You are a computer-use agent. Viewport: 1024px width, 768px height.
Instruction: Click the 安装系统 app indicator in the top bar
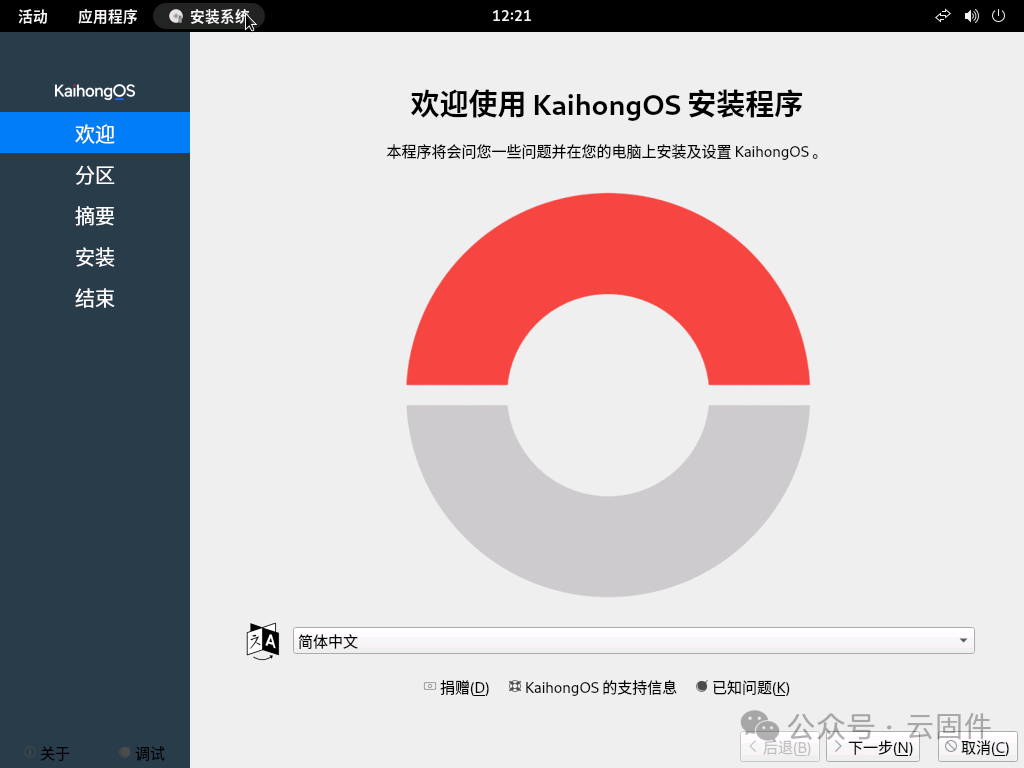(x=209, y=16)
